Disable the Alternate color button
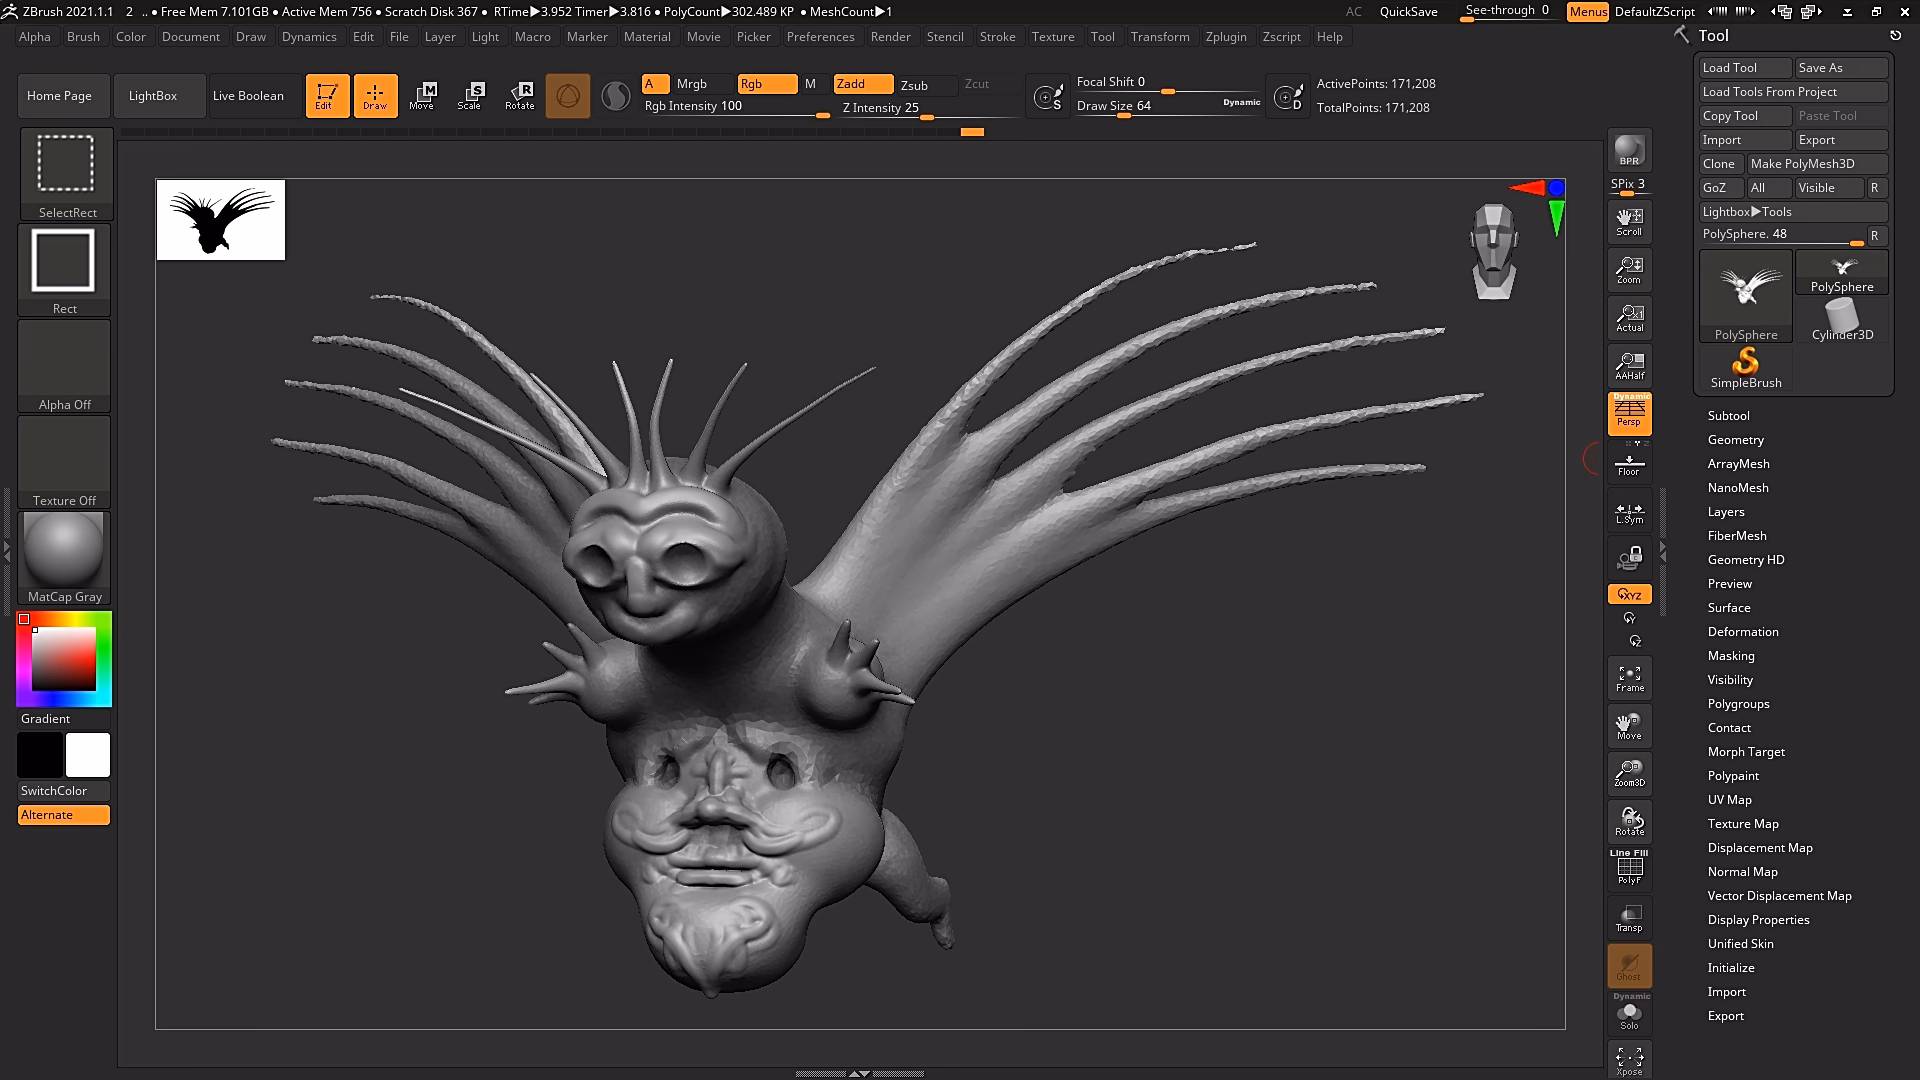 click(64, 815)
